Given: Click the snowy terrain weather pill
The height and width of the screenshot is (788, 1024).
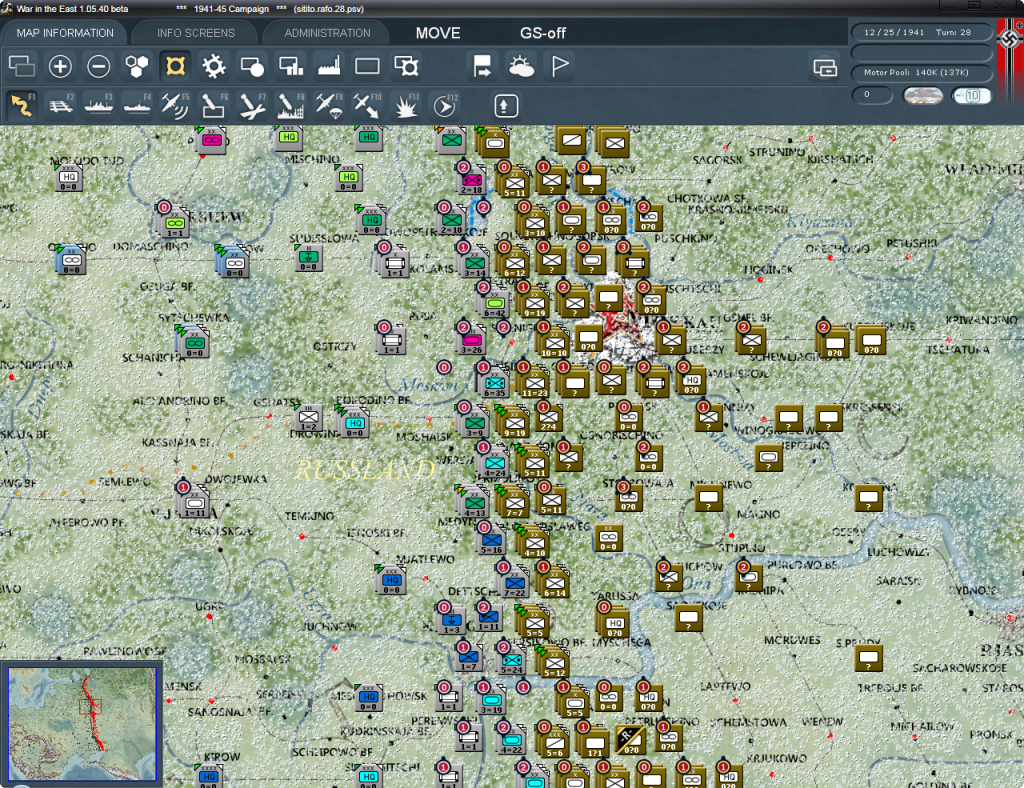Looking at the screenshot, I should coord(922,96).
